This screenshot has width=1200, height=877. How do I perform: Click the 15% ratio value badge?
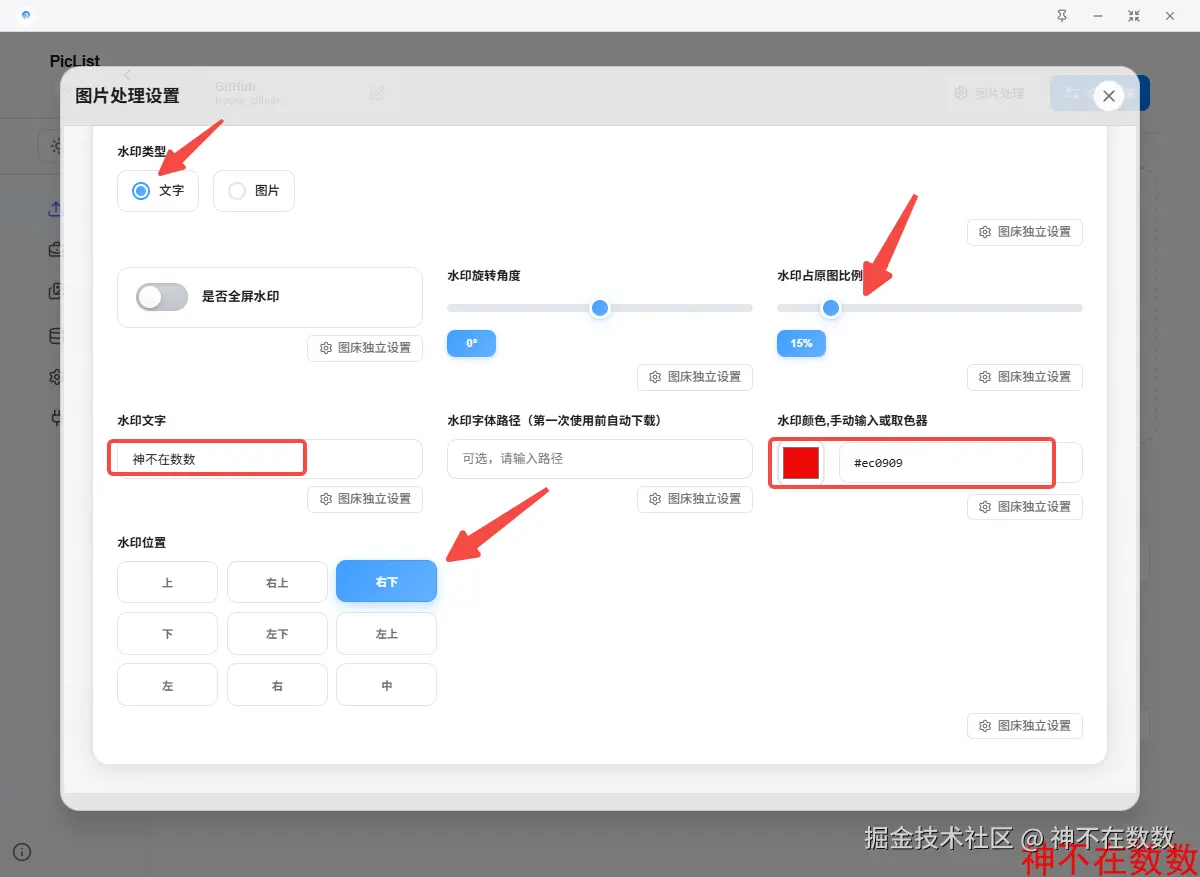click(801, 343)
